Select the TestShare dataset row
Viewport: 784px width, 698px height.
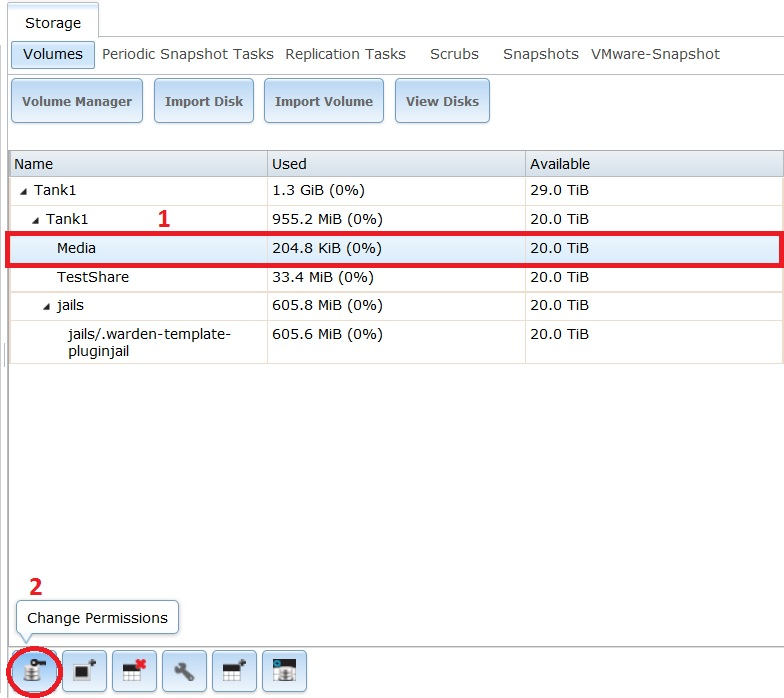[x=93, y=277]
